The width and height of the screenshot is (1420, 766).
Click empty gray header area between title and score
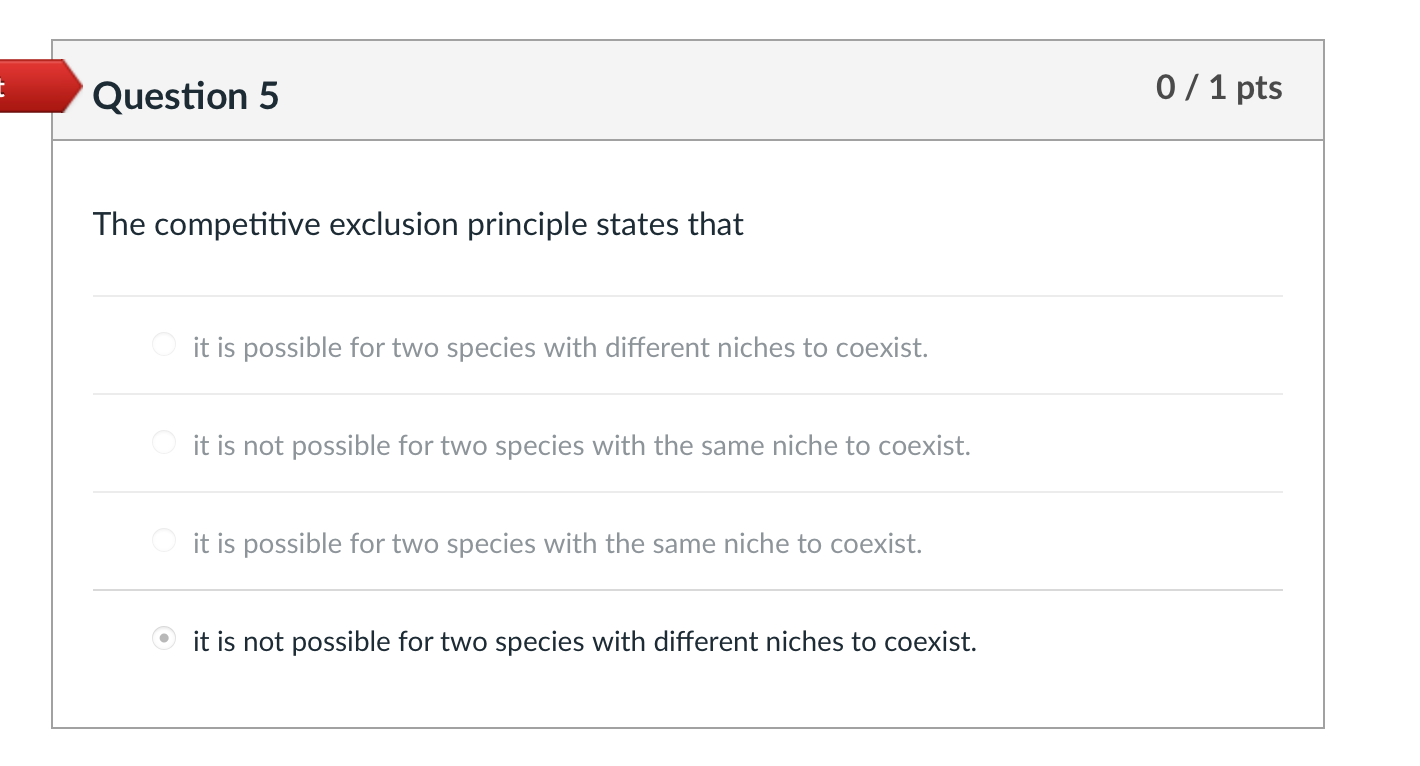(700, 90)
